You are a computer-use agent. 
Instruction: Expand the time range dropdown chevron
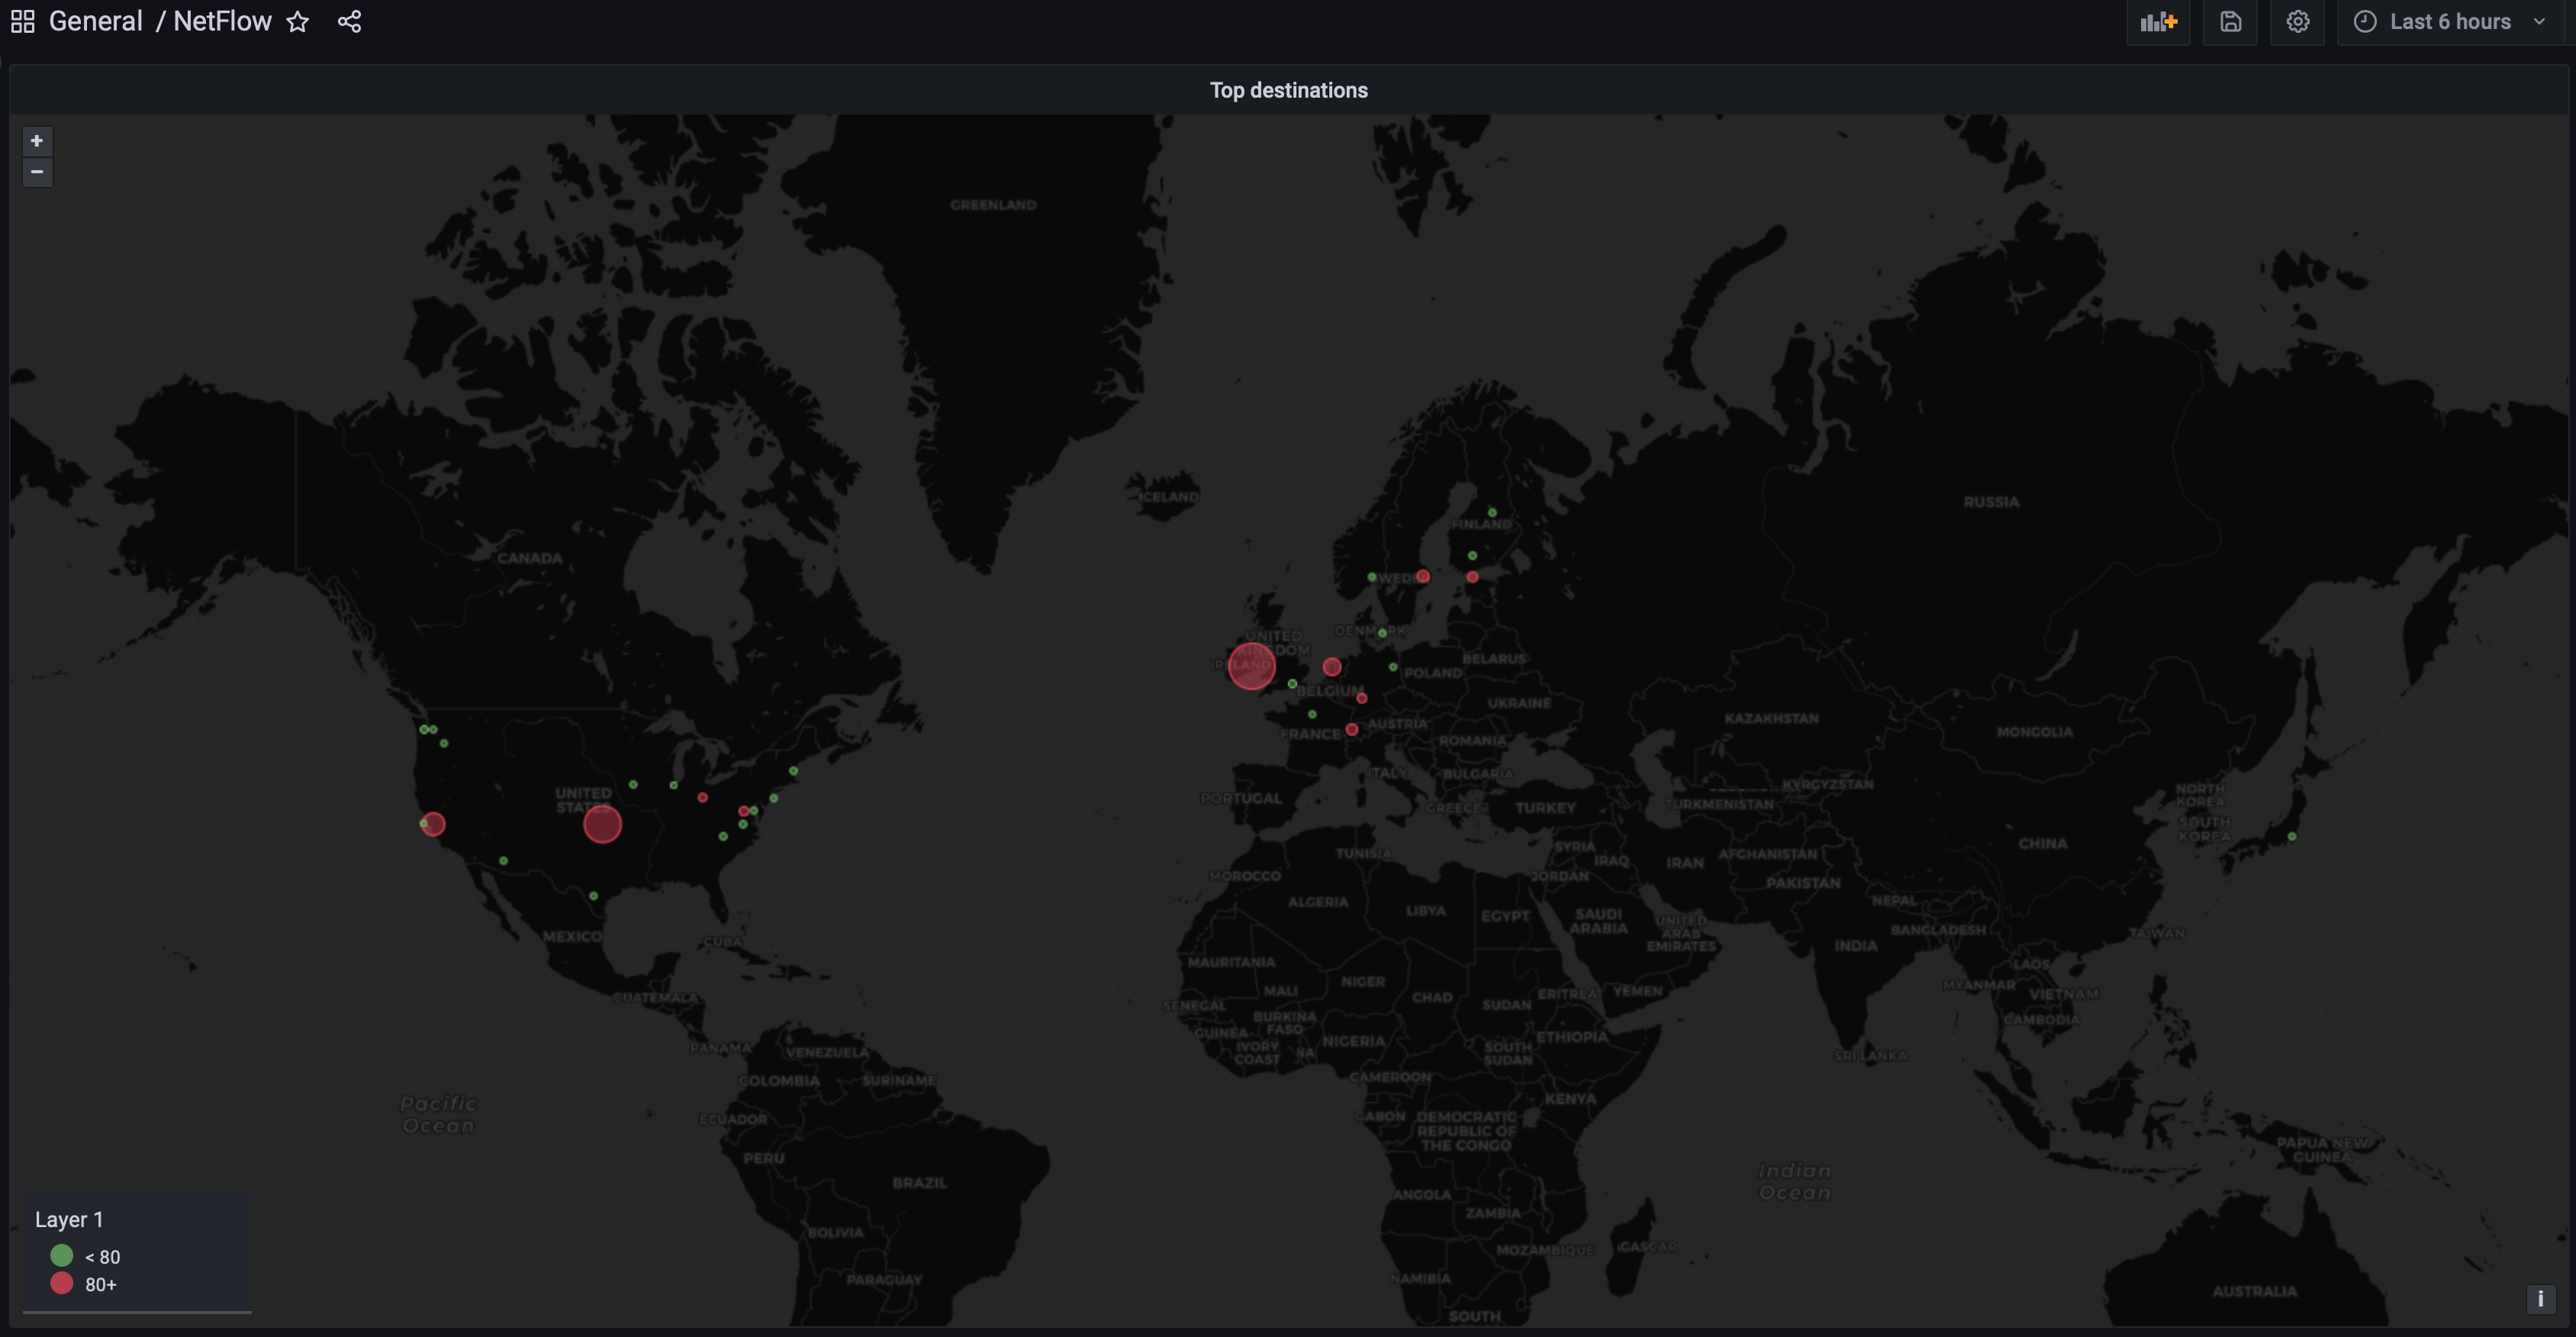pyautogui.click(x=2539, y=21)
